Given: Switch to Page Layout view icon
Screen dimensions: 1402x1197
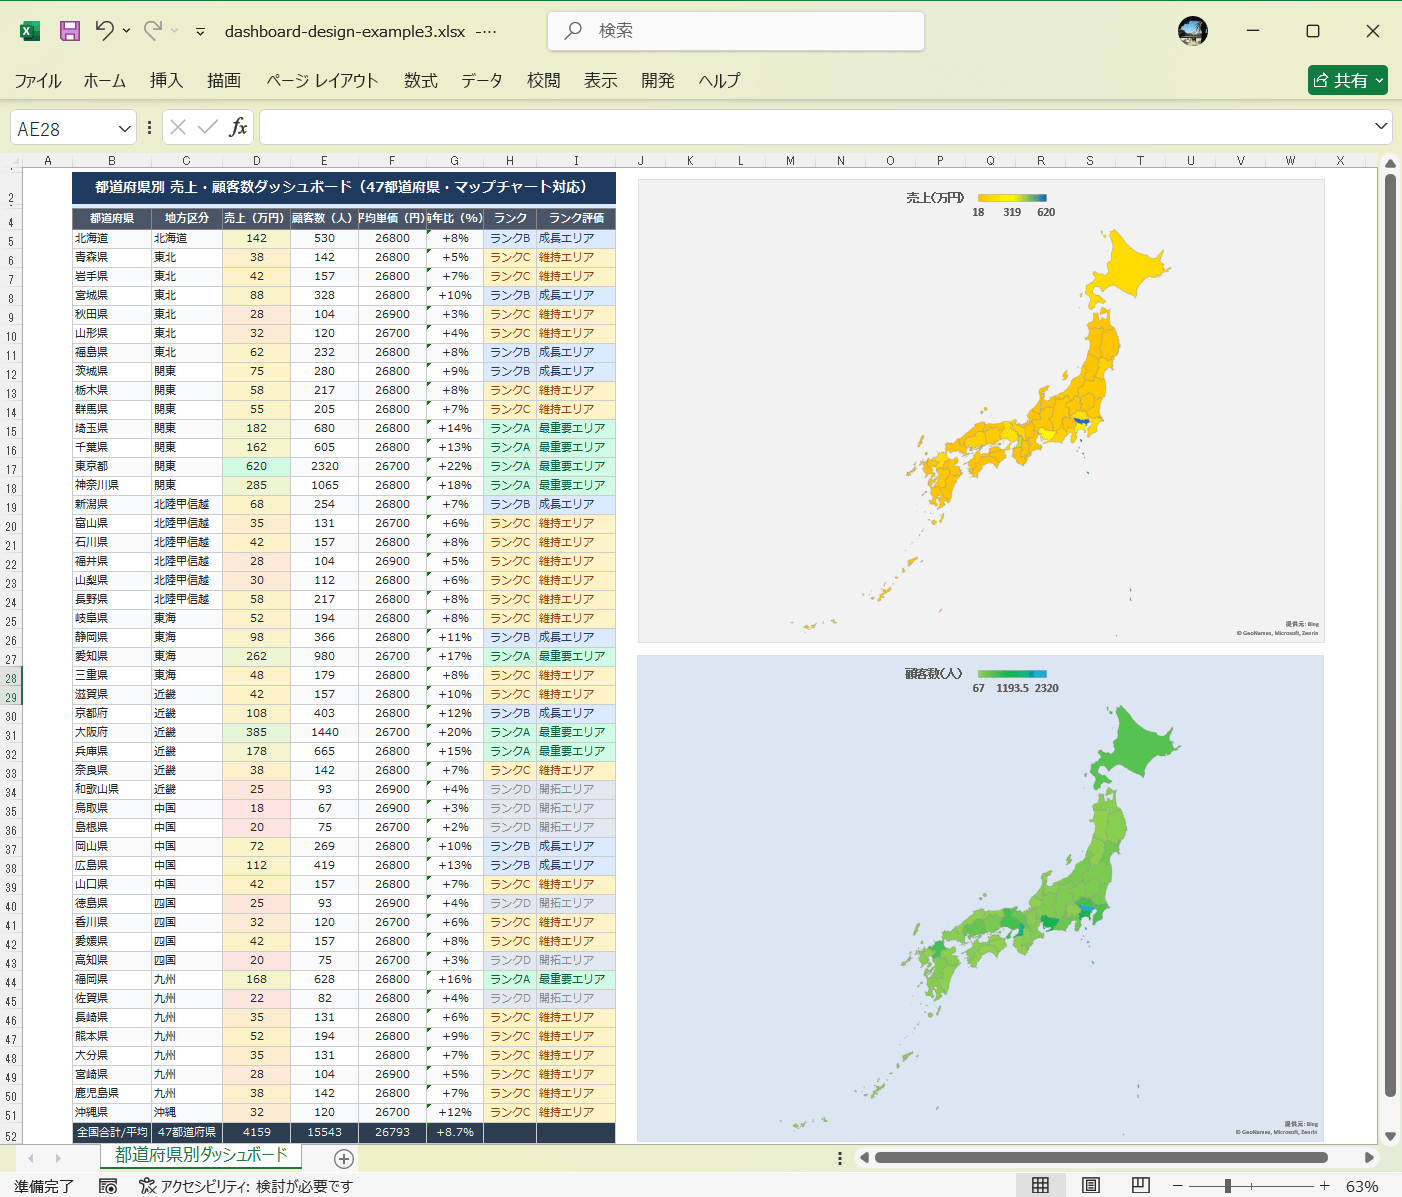Looking at the screenshot, I should (1091, 1186).
